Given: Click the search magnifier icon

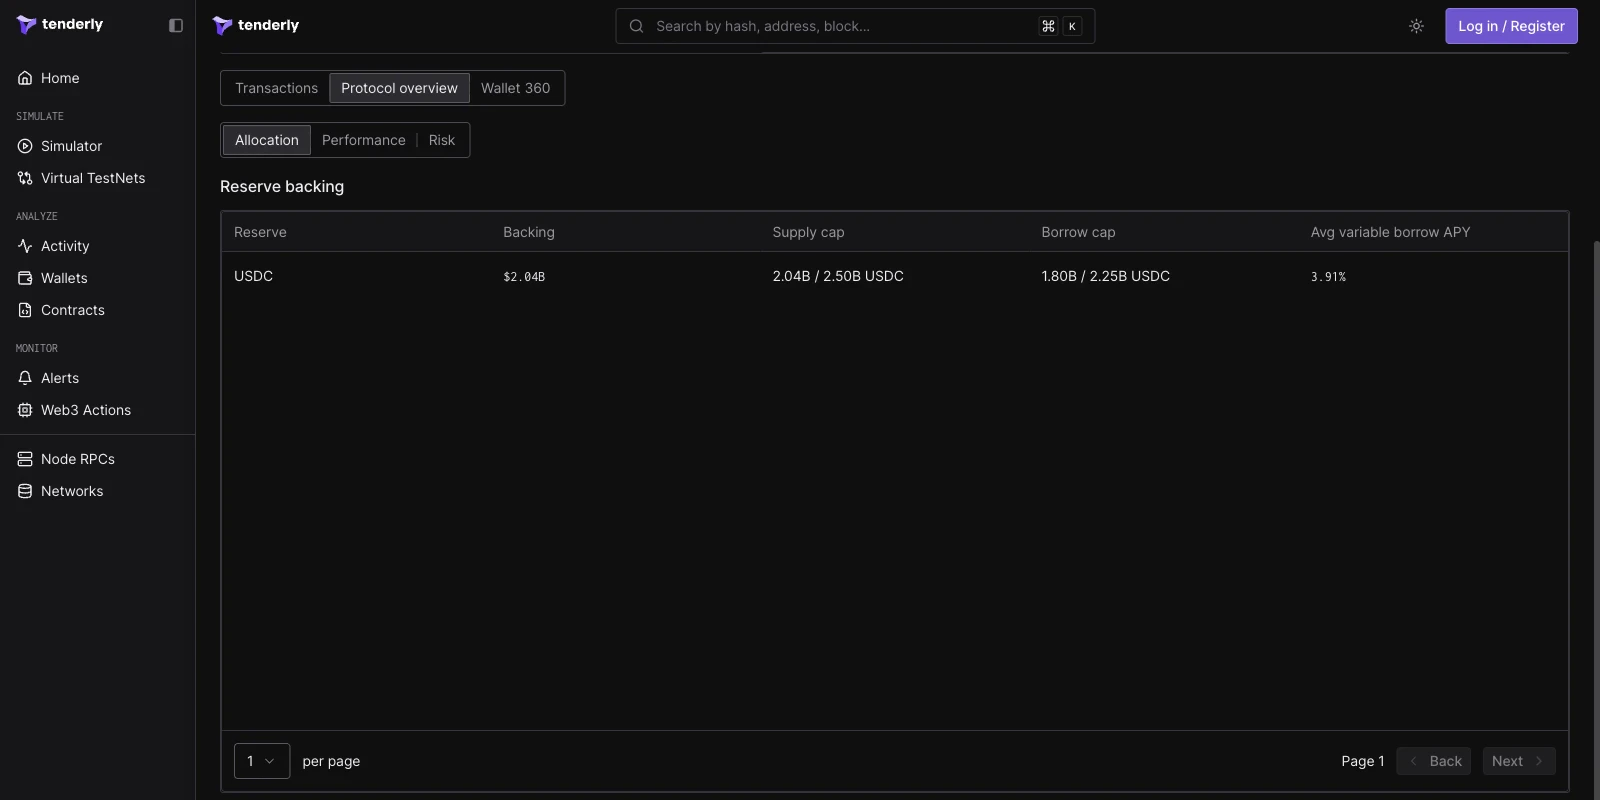Looking at the screenshot, I should click(636, 26).
